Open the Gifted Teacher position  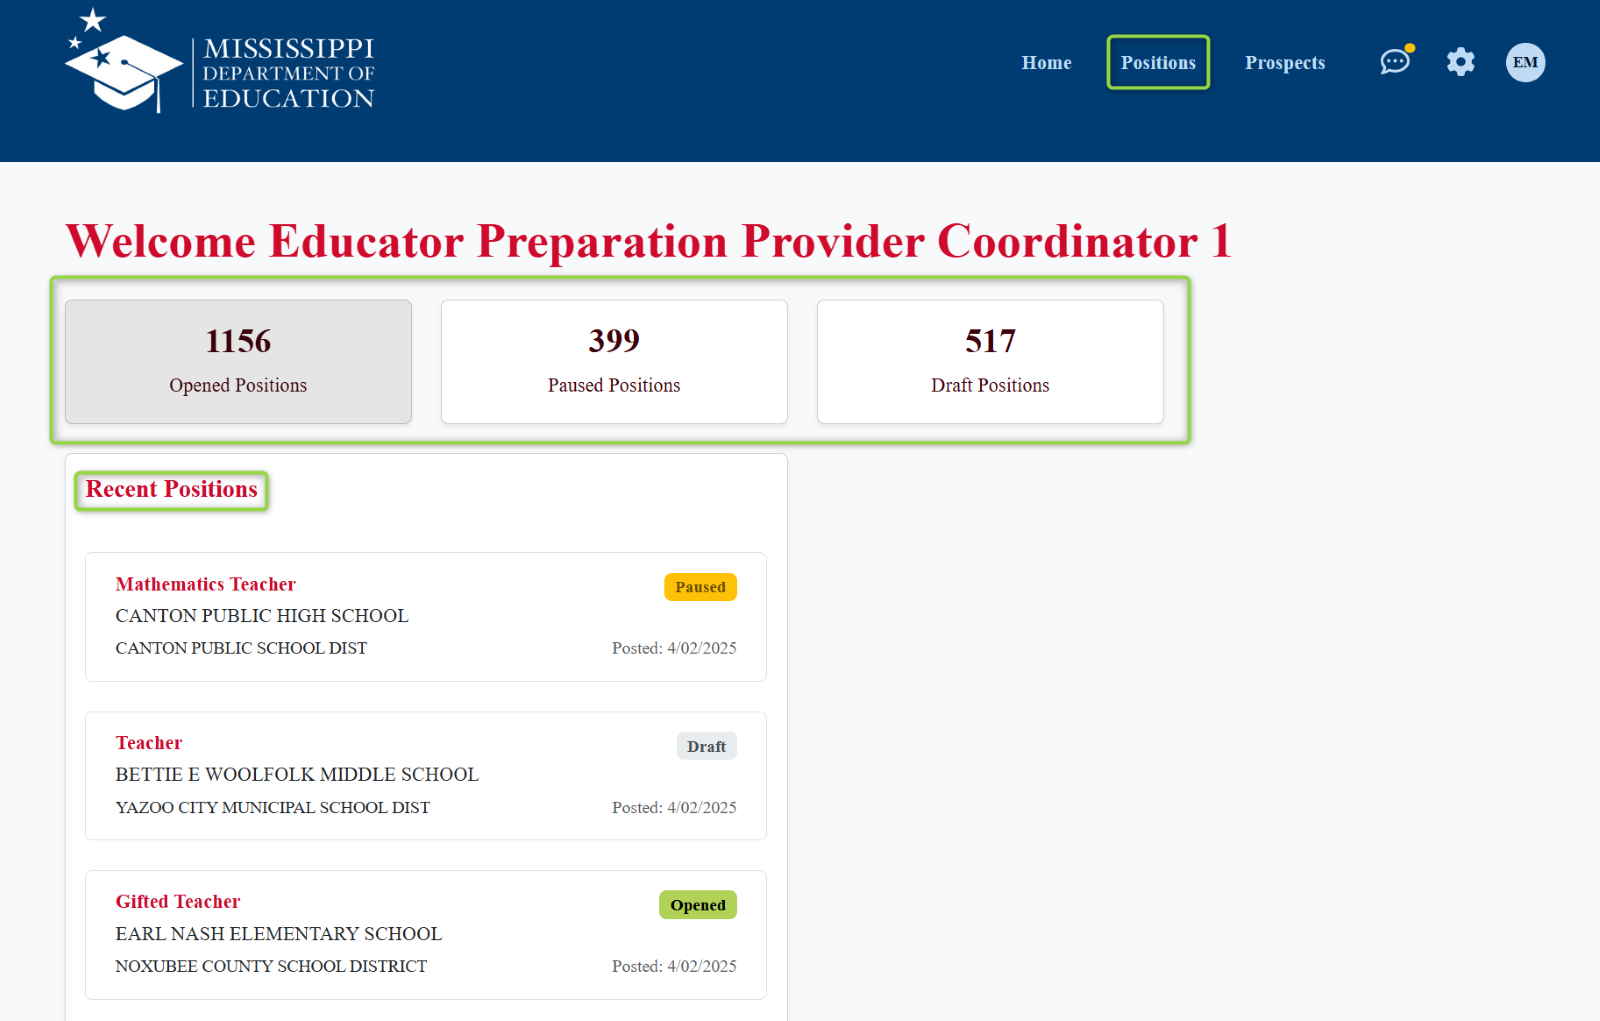click(177, 901)
